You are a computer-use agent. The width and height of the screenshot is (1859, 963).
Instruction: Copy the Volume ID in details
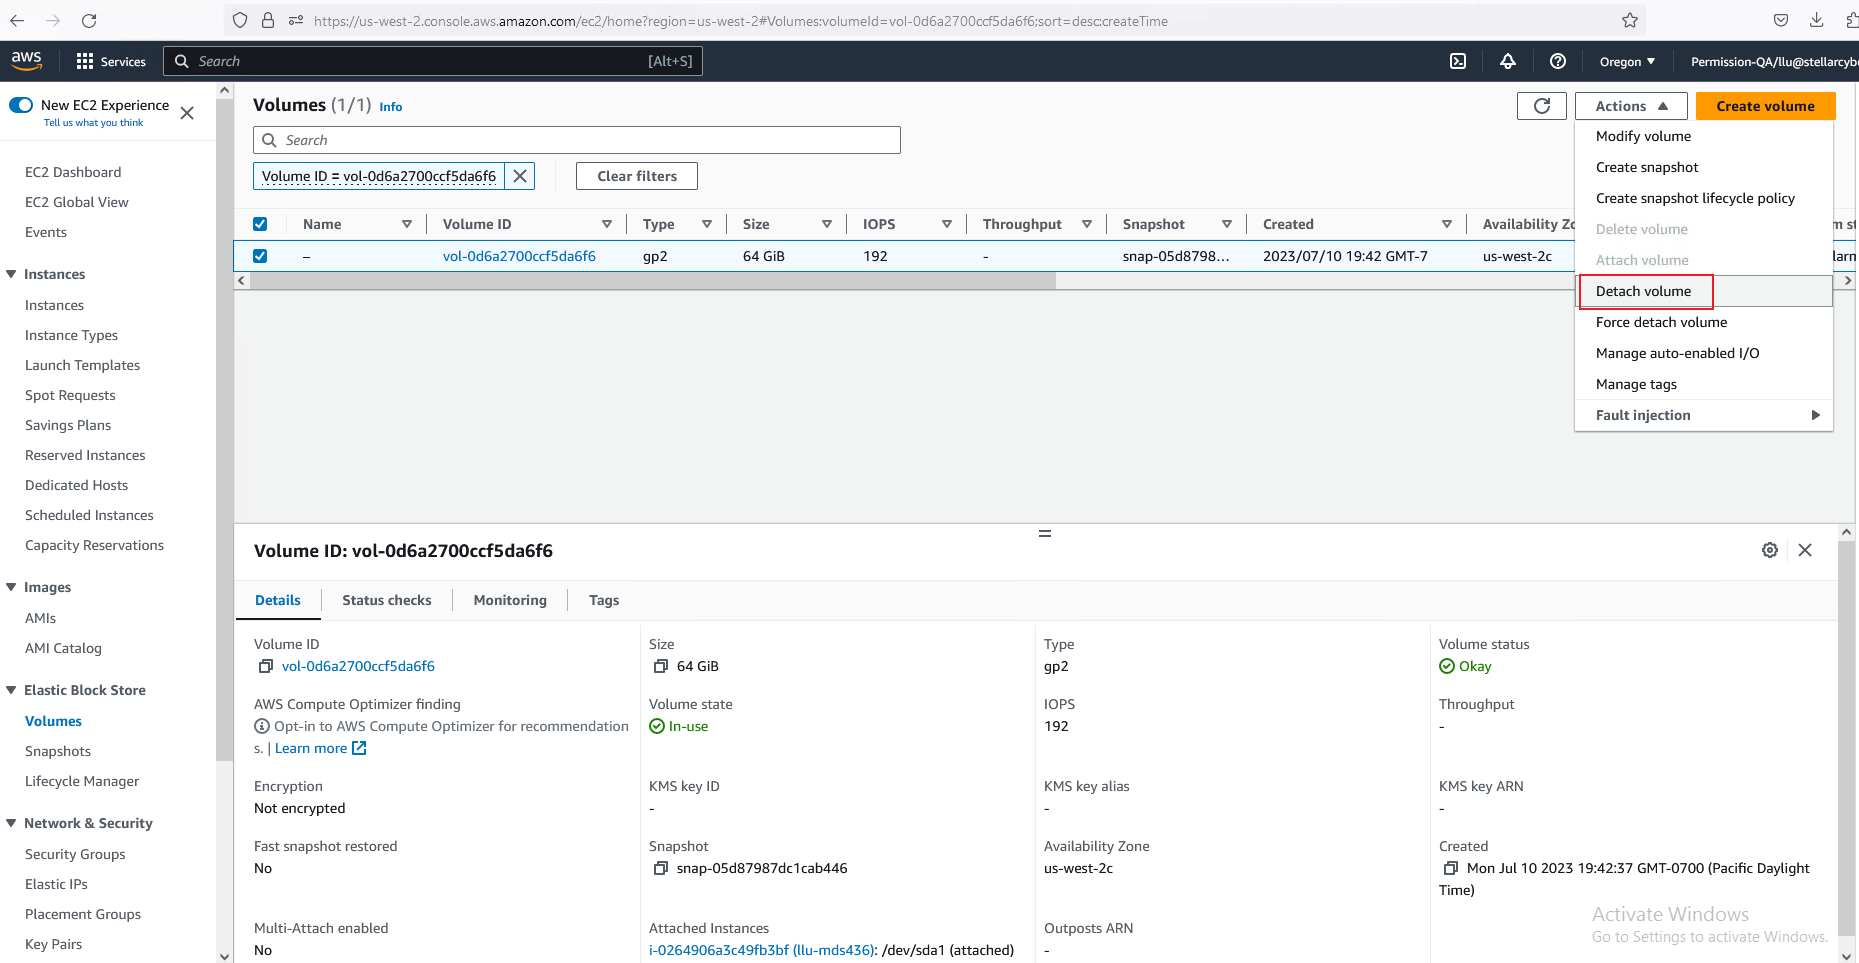(x=265, y=667)
